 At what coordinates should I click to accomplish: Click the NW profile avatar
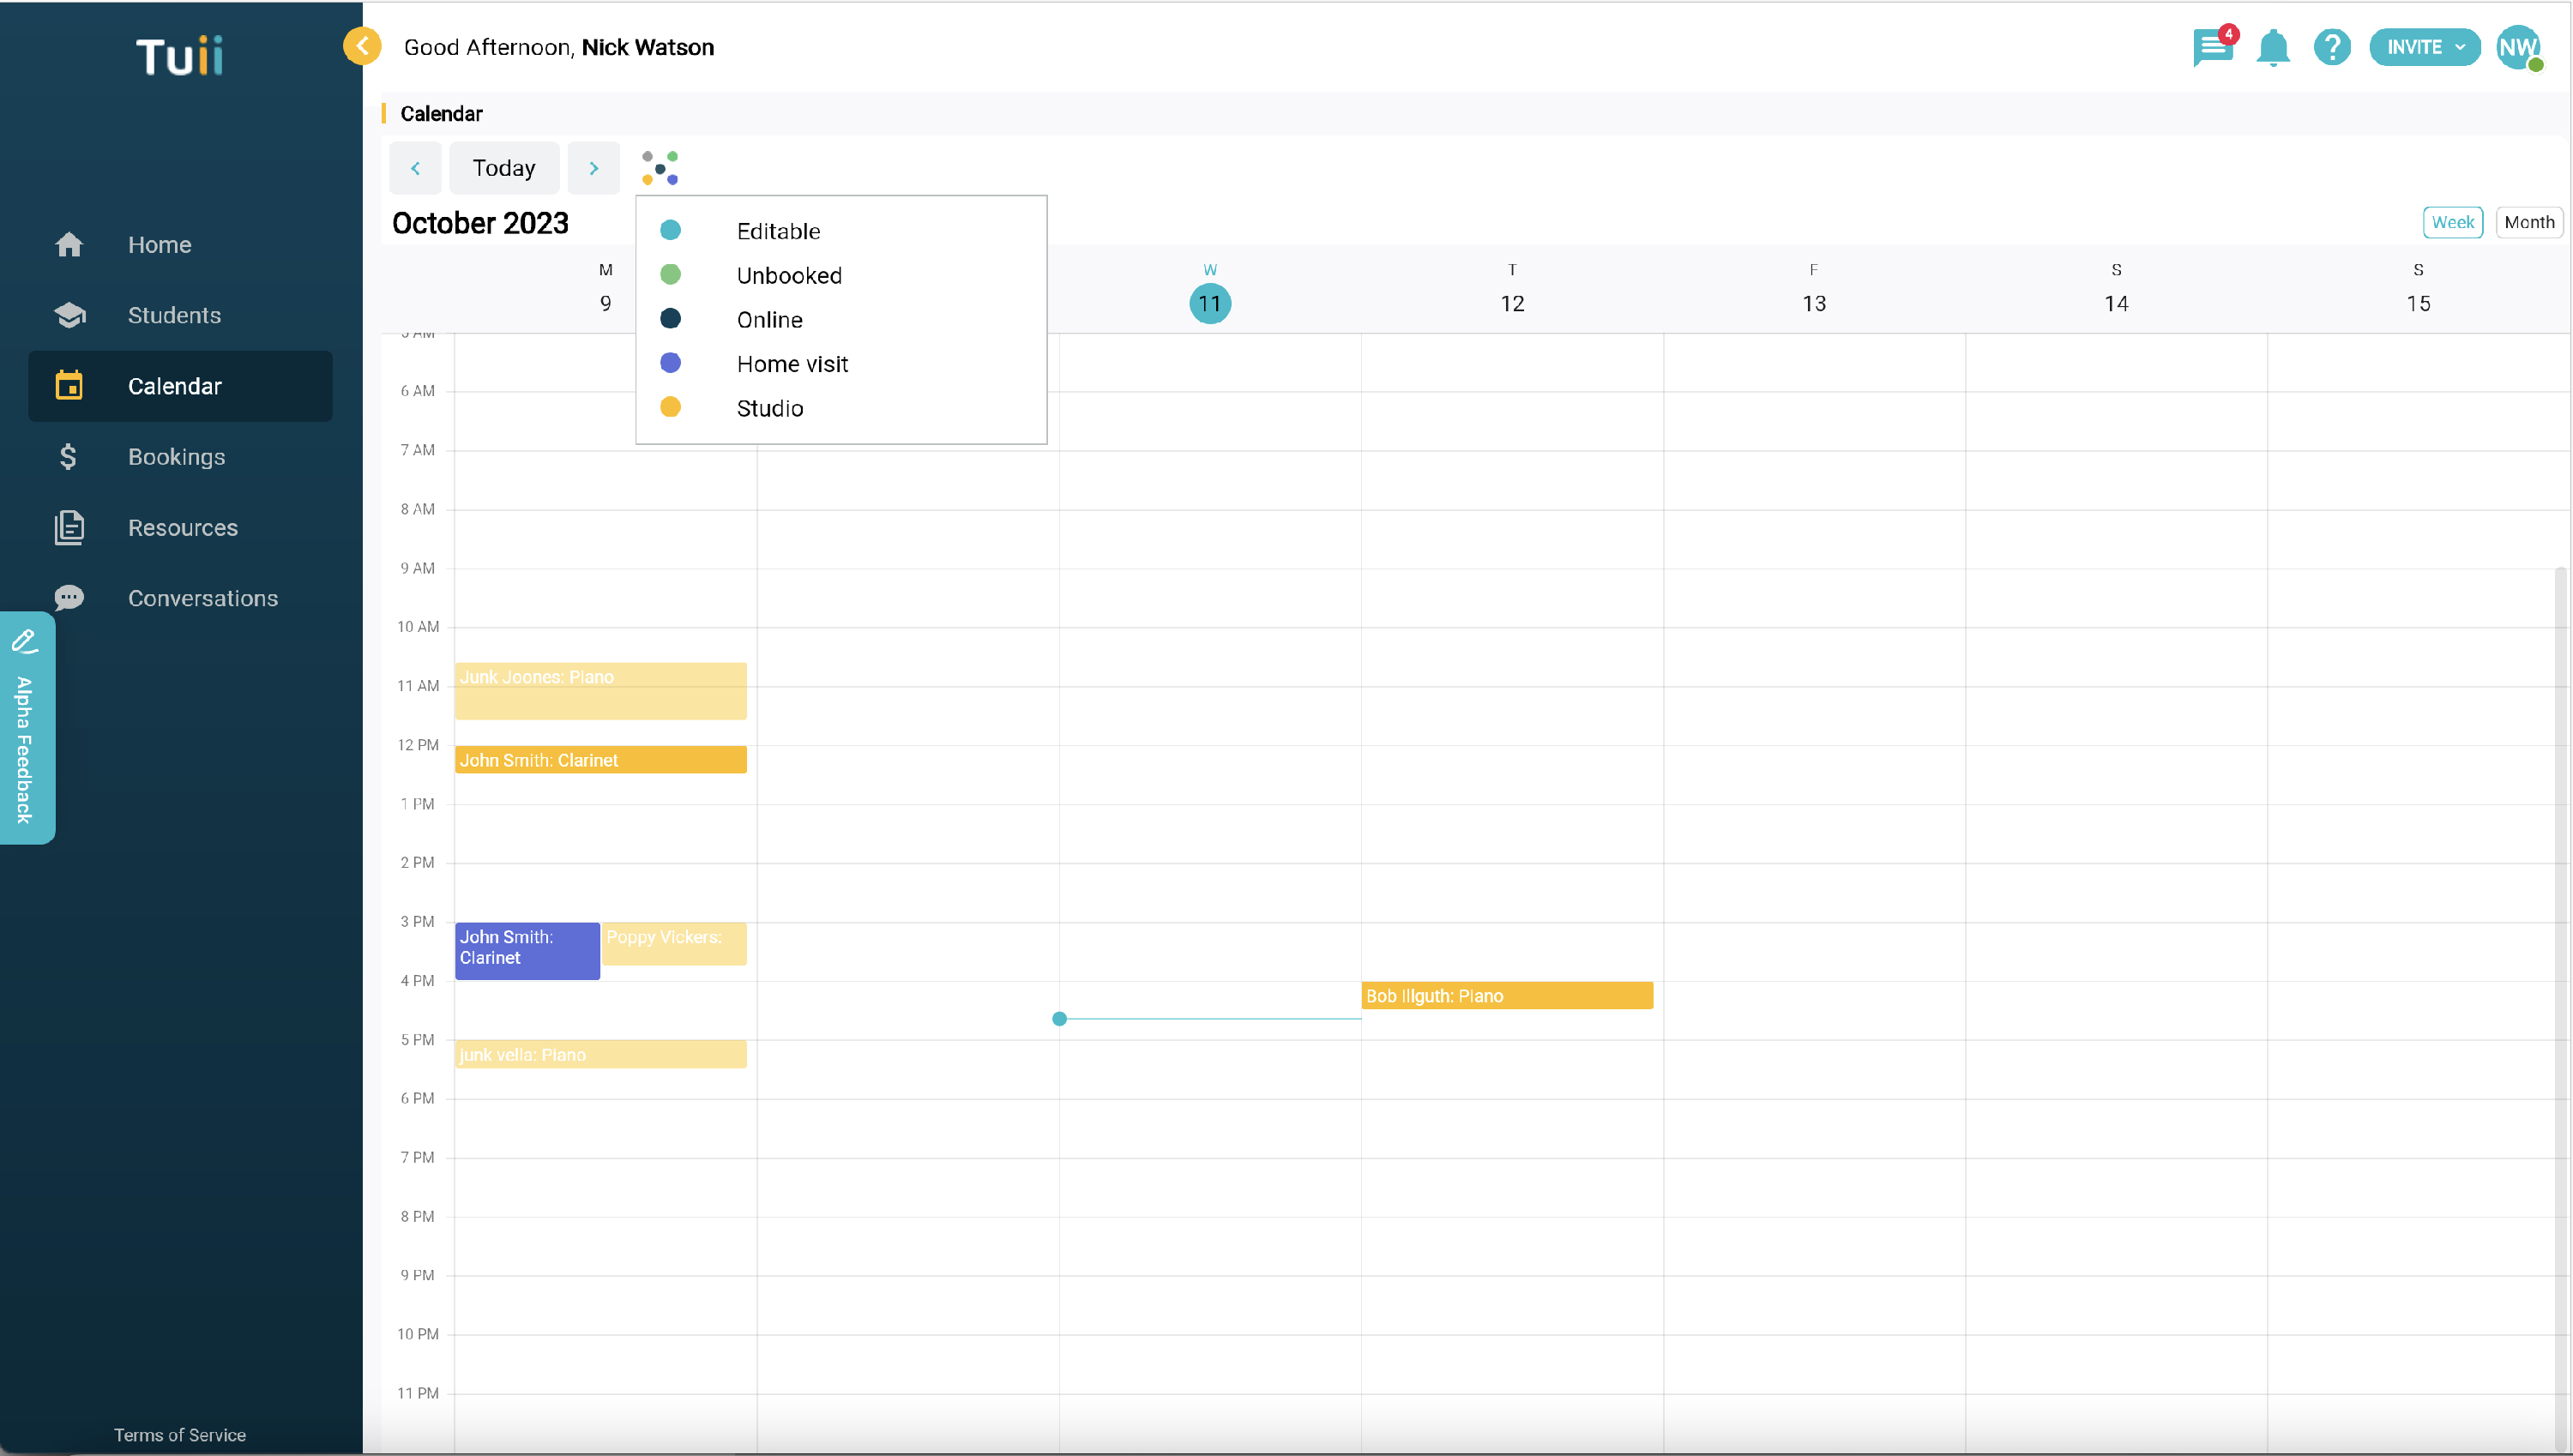[2517, 47]
